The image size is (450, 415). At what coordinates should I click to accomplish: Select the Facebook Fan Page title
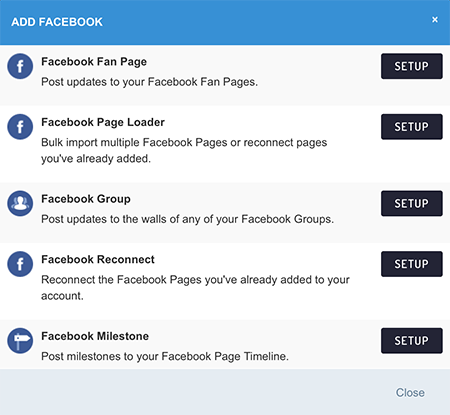(94, 62)
